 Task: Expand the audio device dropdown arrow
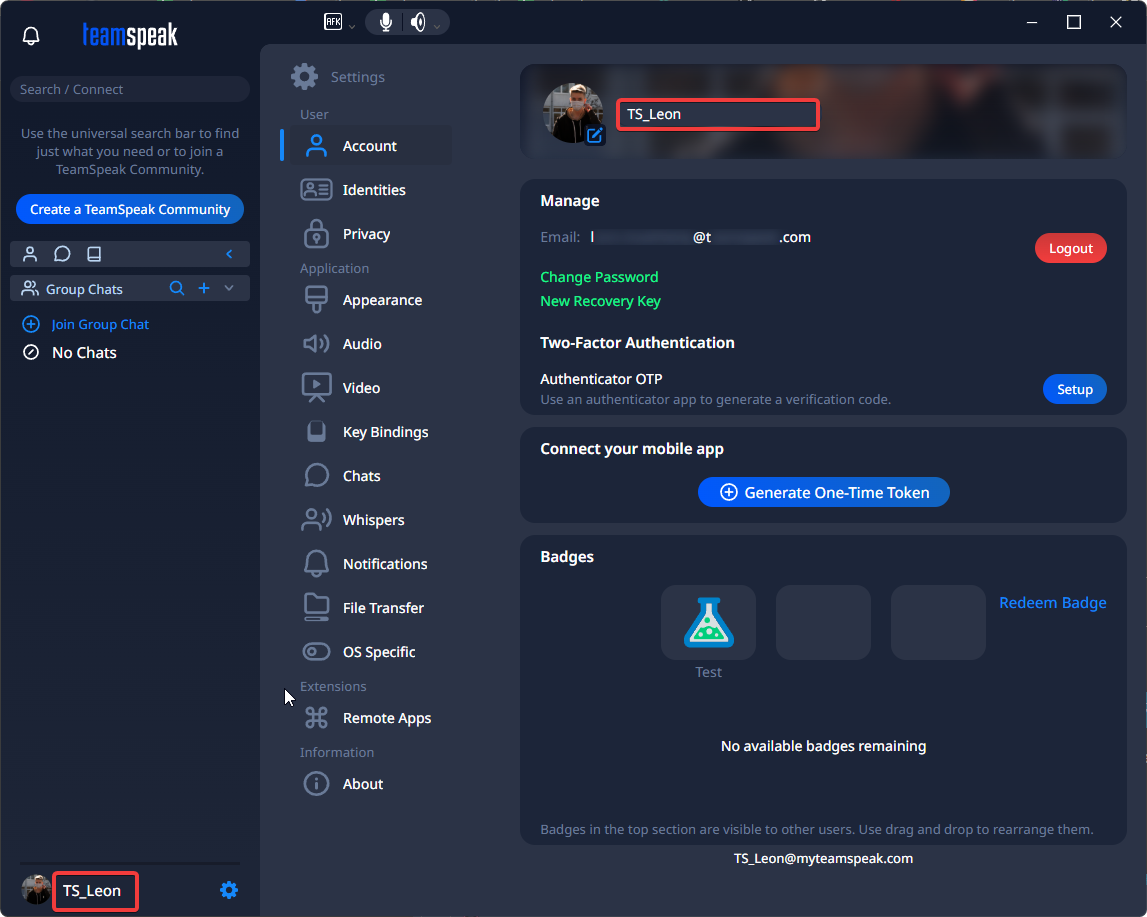(436, 26)
